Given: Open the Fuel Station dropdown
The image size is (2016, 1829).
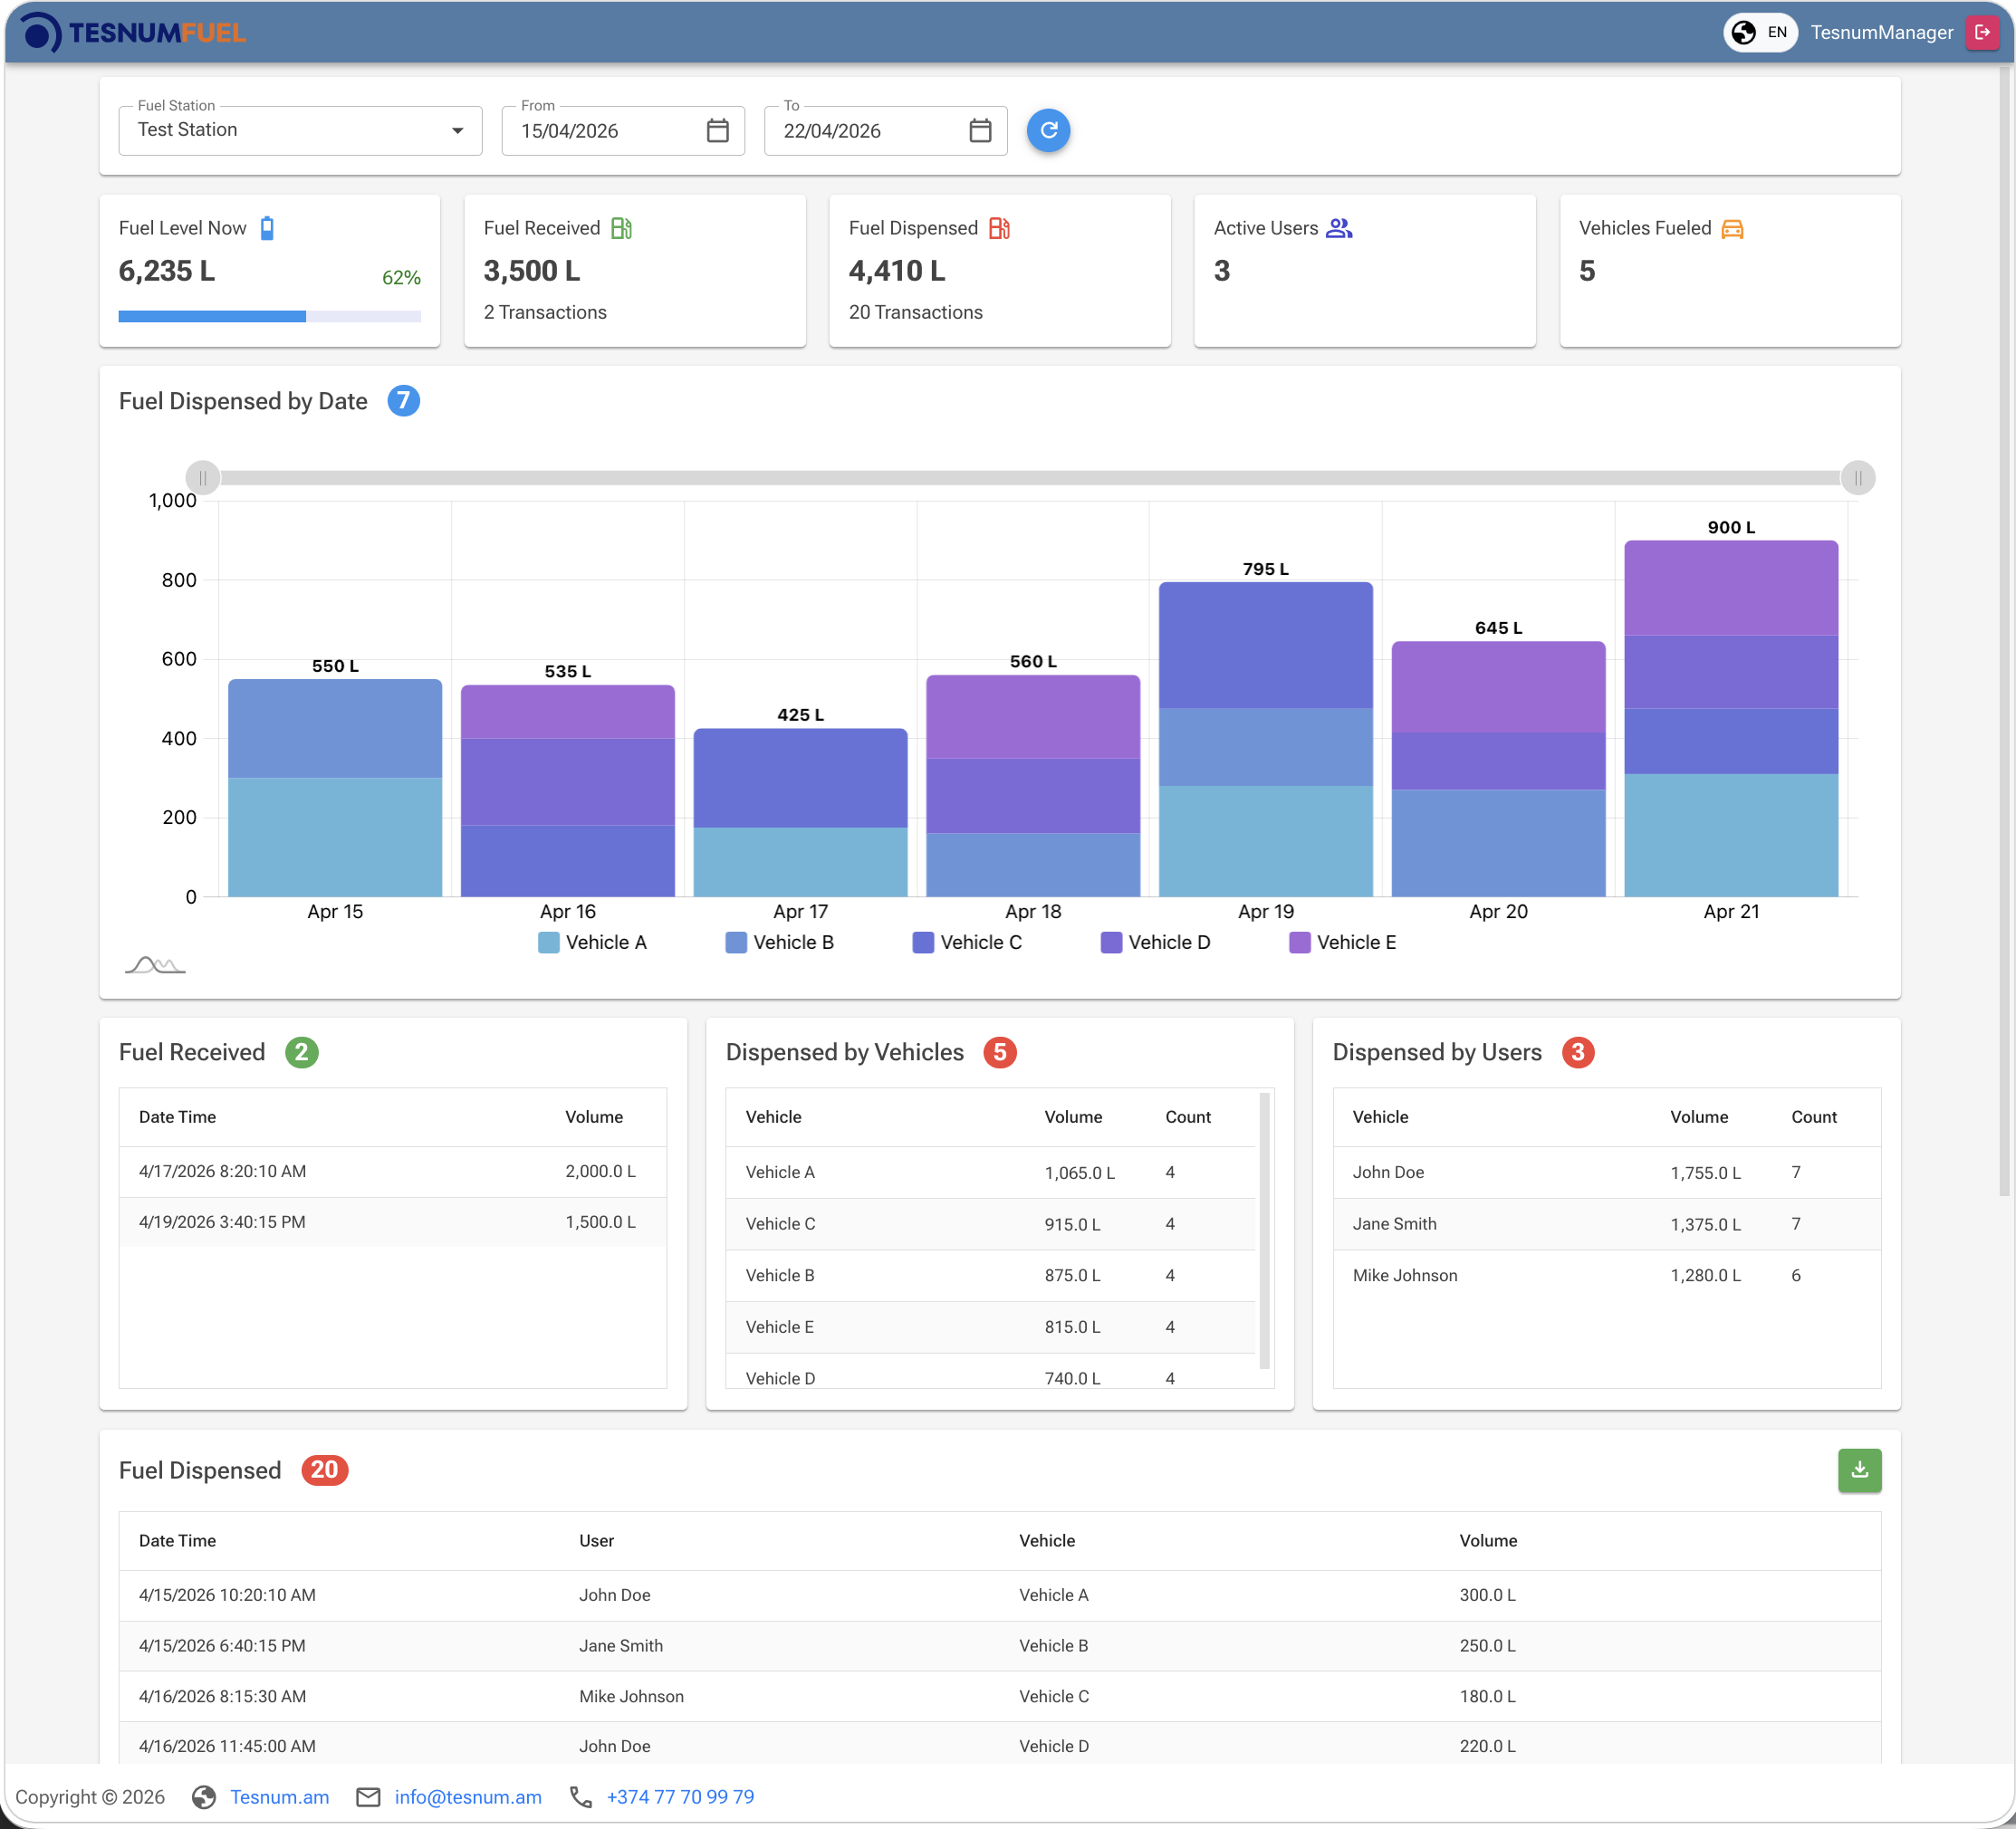Looking at the screenshot, I should (x=300, y=130).
